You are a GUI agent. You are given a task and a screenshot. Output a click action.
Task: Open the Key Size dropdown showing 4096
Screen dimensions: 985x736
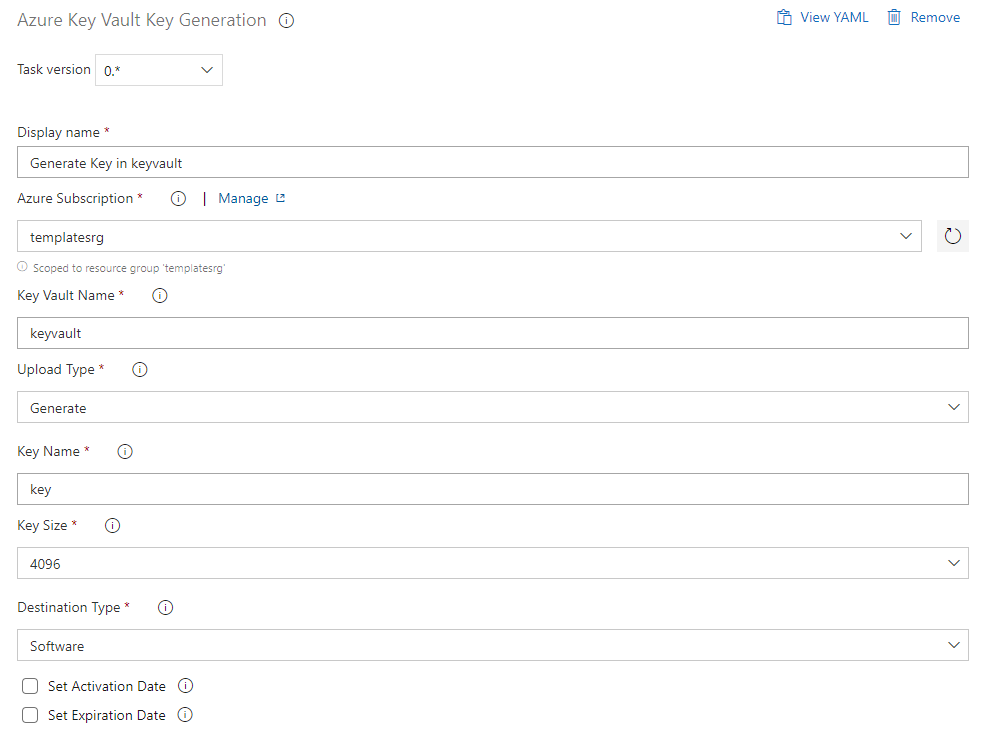click(x=492, y=563)
